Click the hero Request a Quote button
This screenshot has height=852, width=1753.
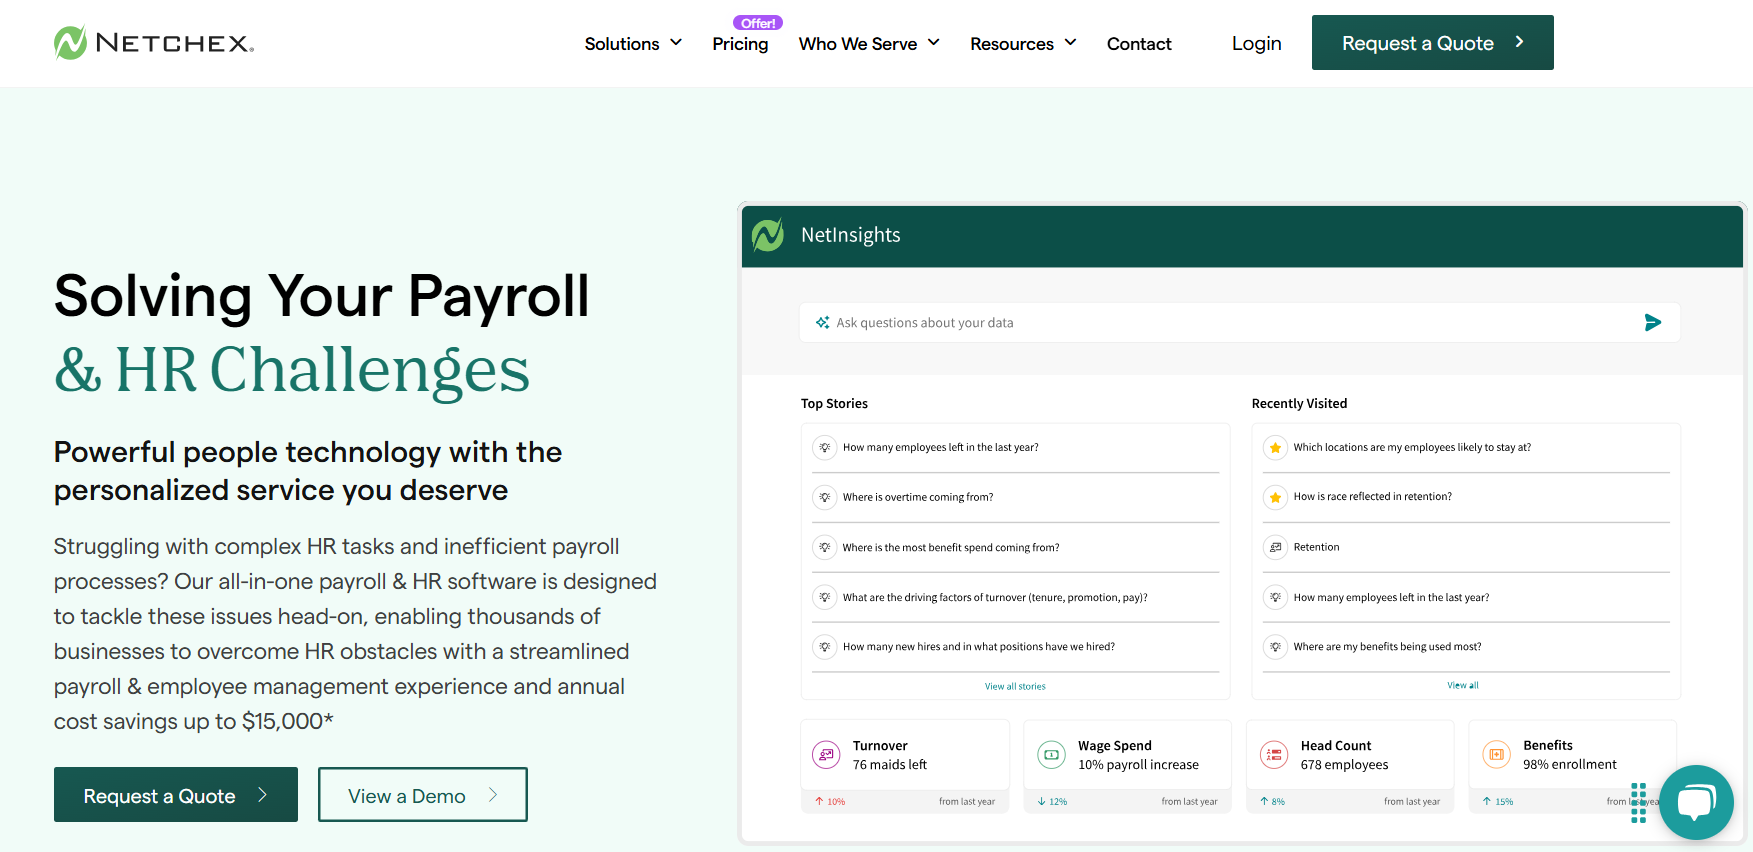click(176, 794)
